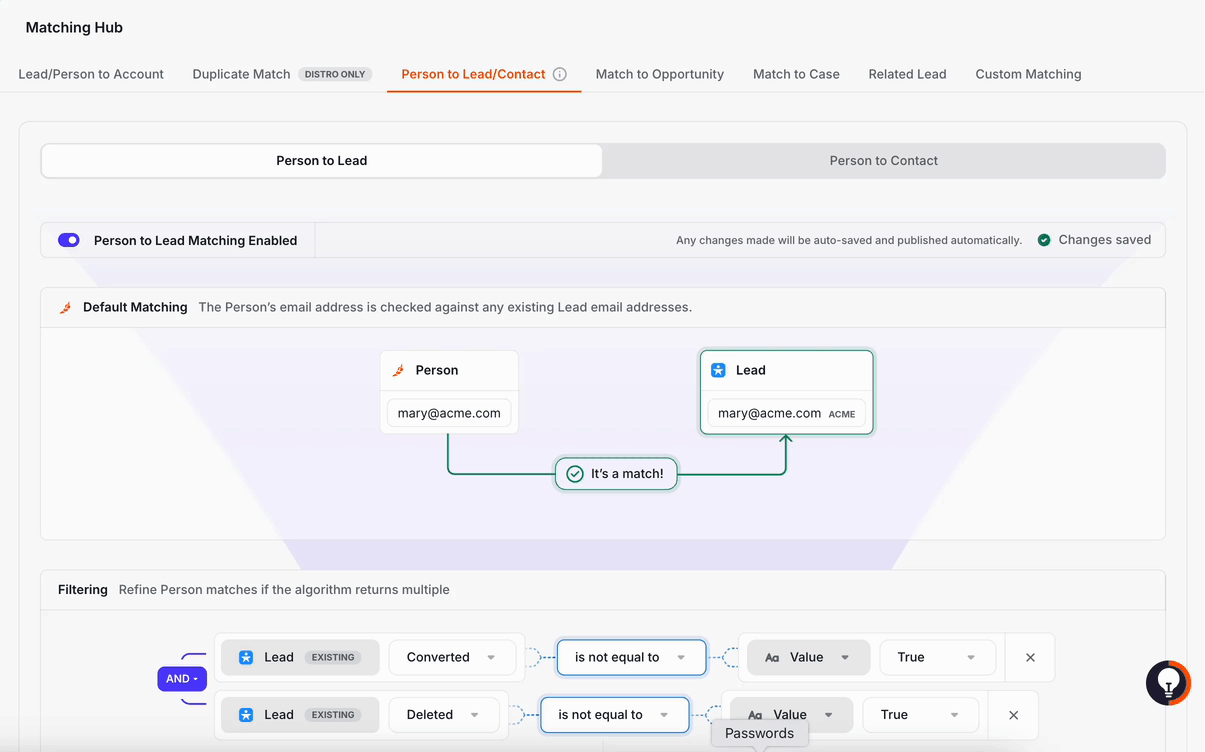
Task: Click the Aa value-type icon in the Deleted row
Action: (x=755, y=715)
